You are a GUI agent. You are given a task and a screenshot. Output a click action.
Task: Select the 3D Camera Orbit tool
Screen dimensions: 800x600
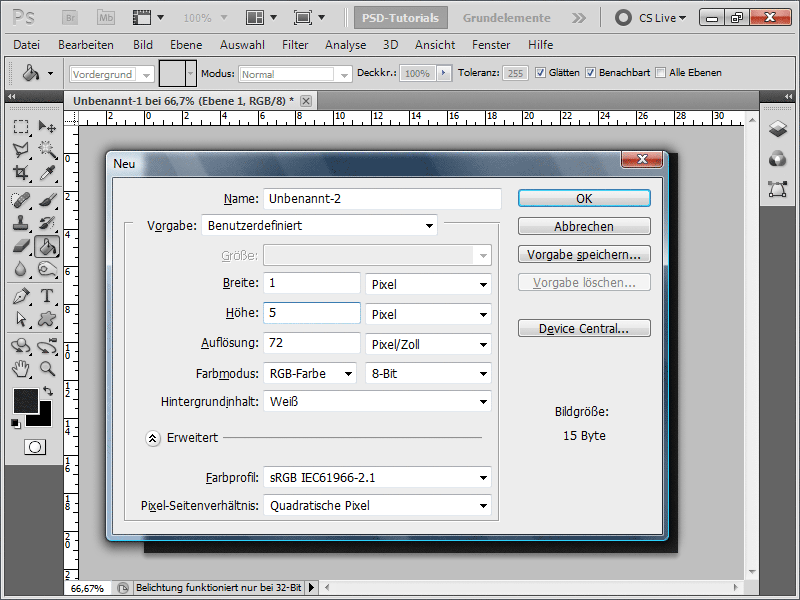point(47,346)
